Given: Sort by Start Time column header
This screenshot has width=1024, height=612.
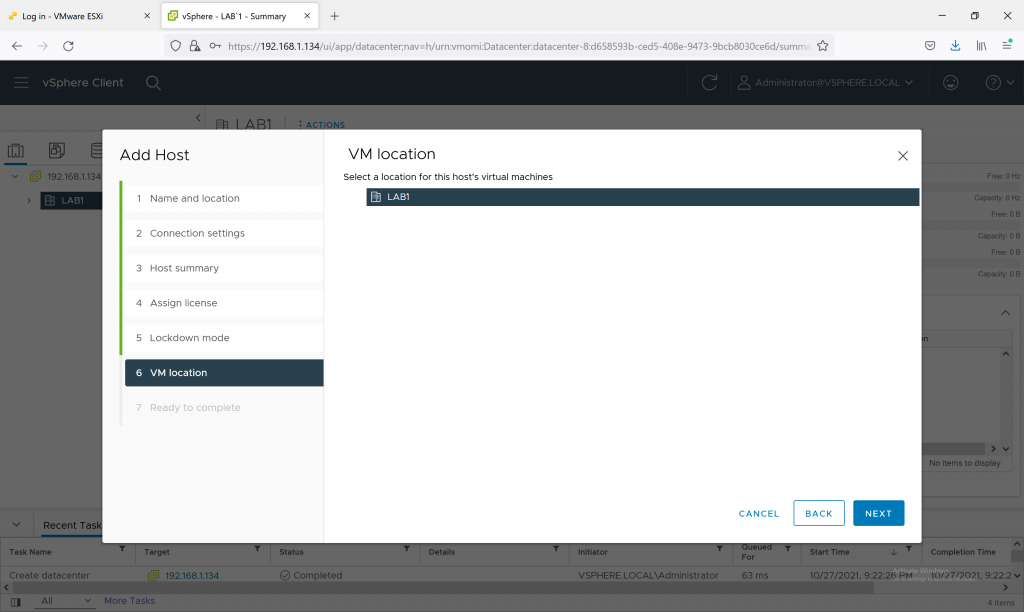Looking at the screenshot, I should coord(829,552).
